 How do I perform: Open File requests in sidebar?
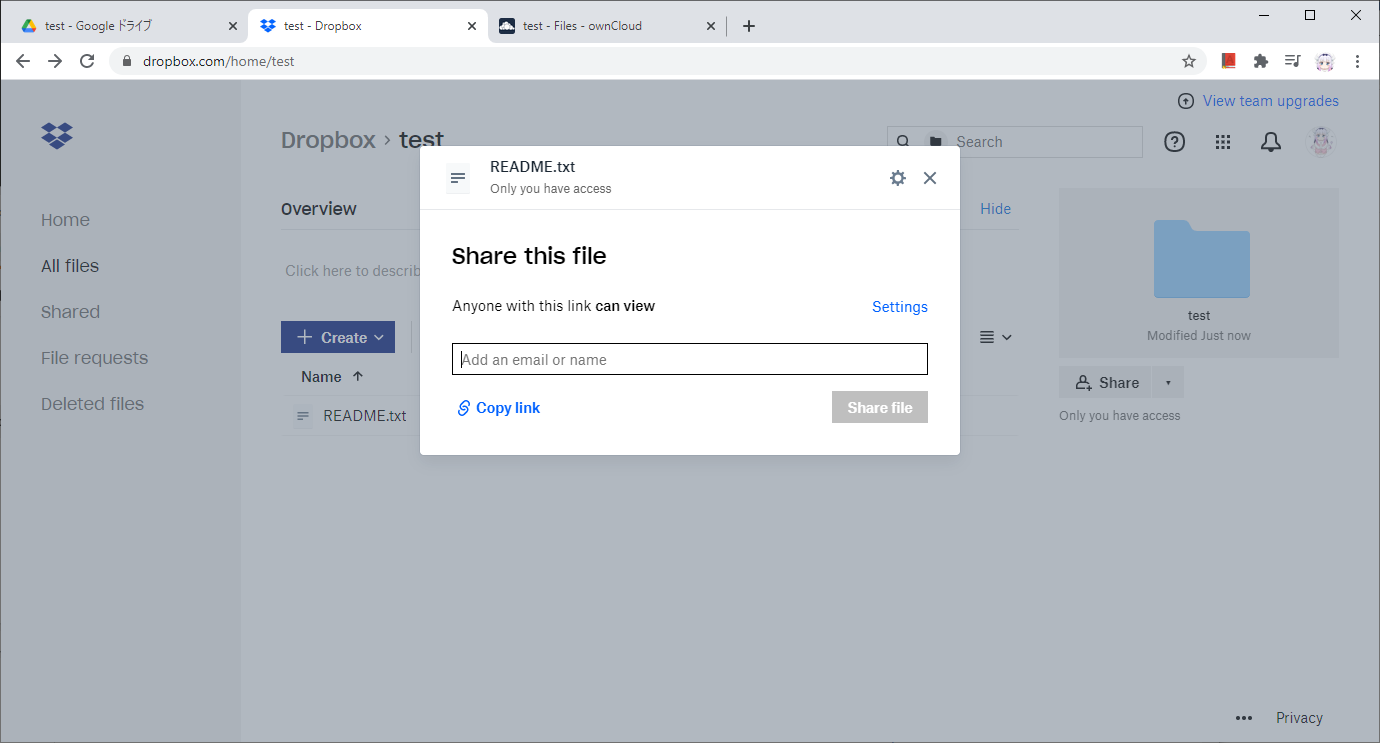[94, 358]
